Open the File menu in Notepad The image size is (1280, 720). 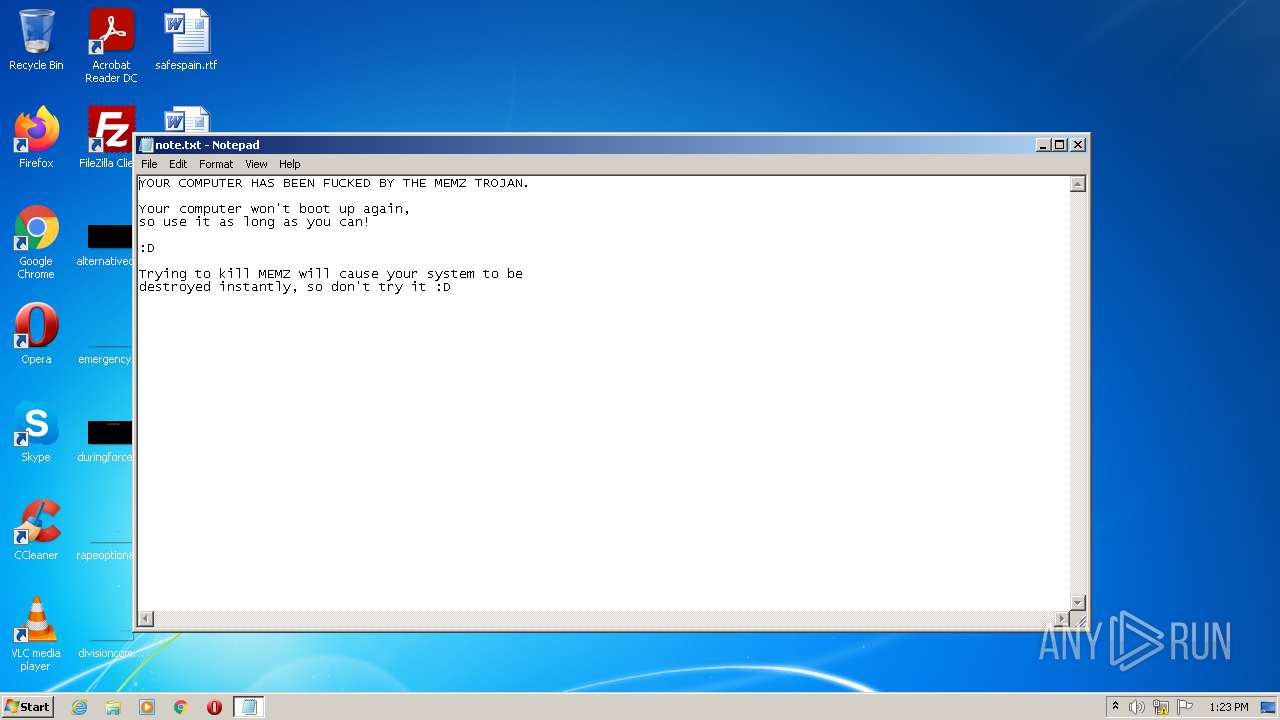(x=149, y=164)
